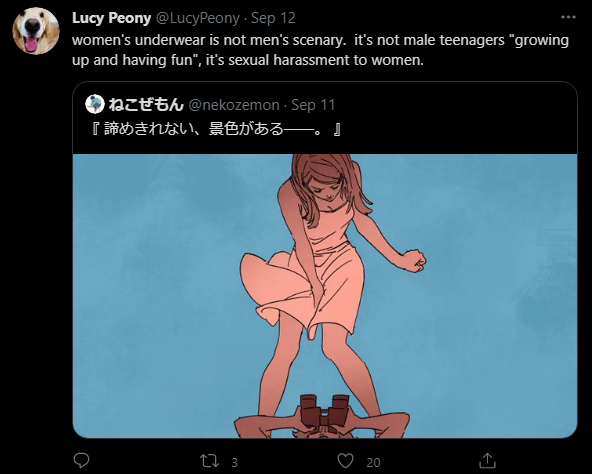Click the like count 20

coord(373,462)
